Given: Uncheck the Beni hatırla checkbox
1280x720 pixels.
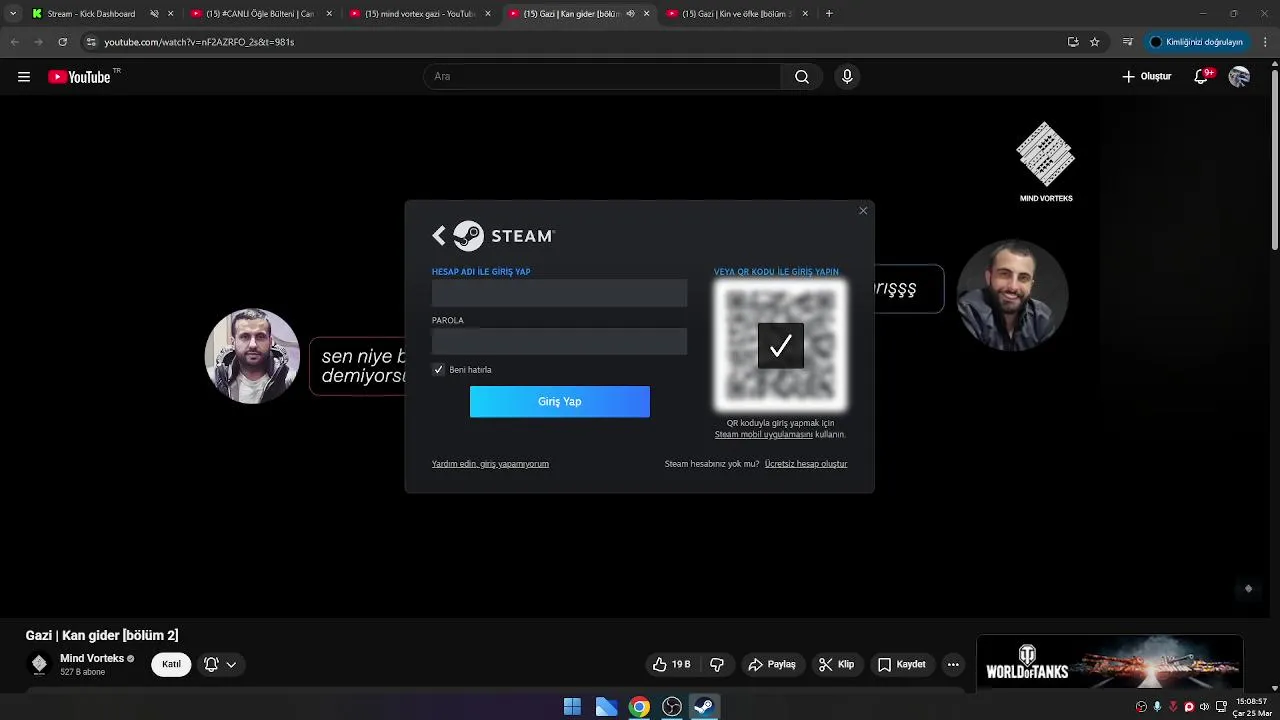Looking at the screenshot, I should click(x=438, y=370).
